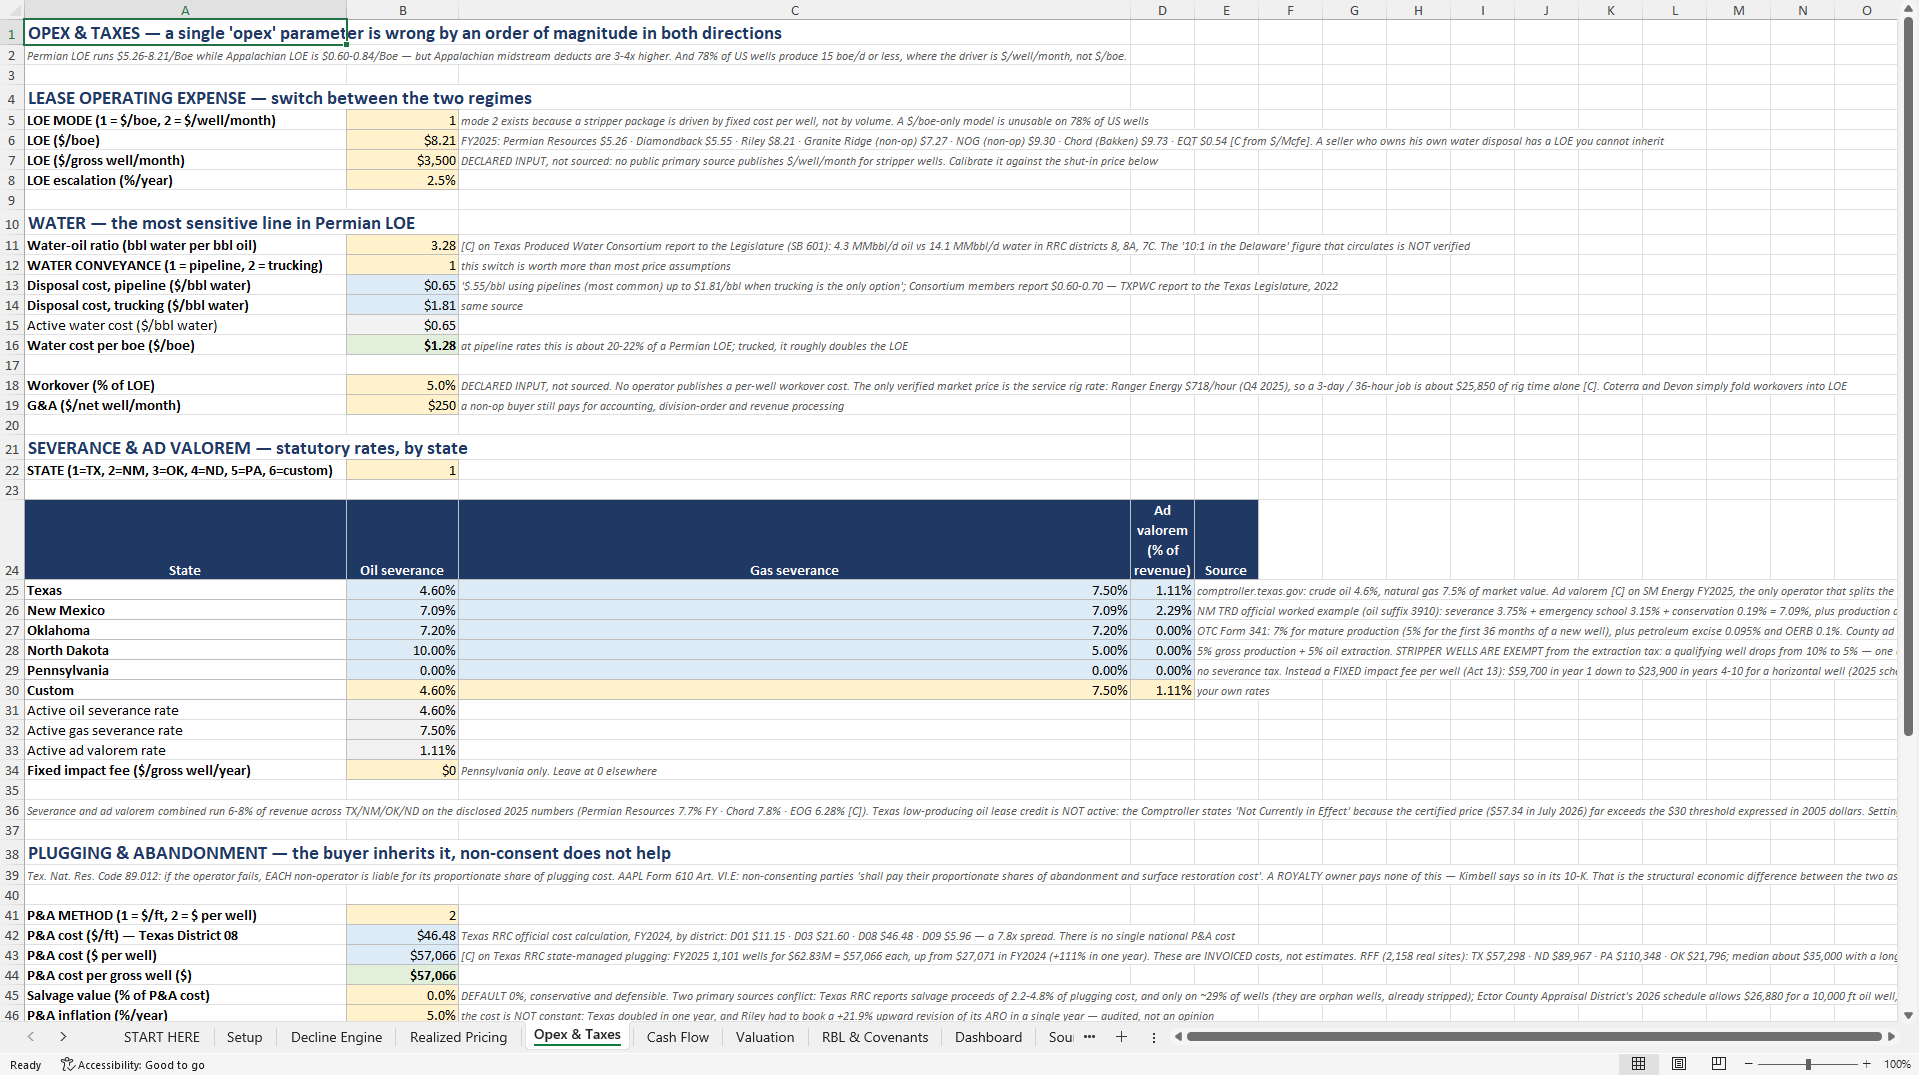
Task: Select column A header
Action: (185, 10)
